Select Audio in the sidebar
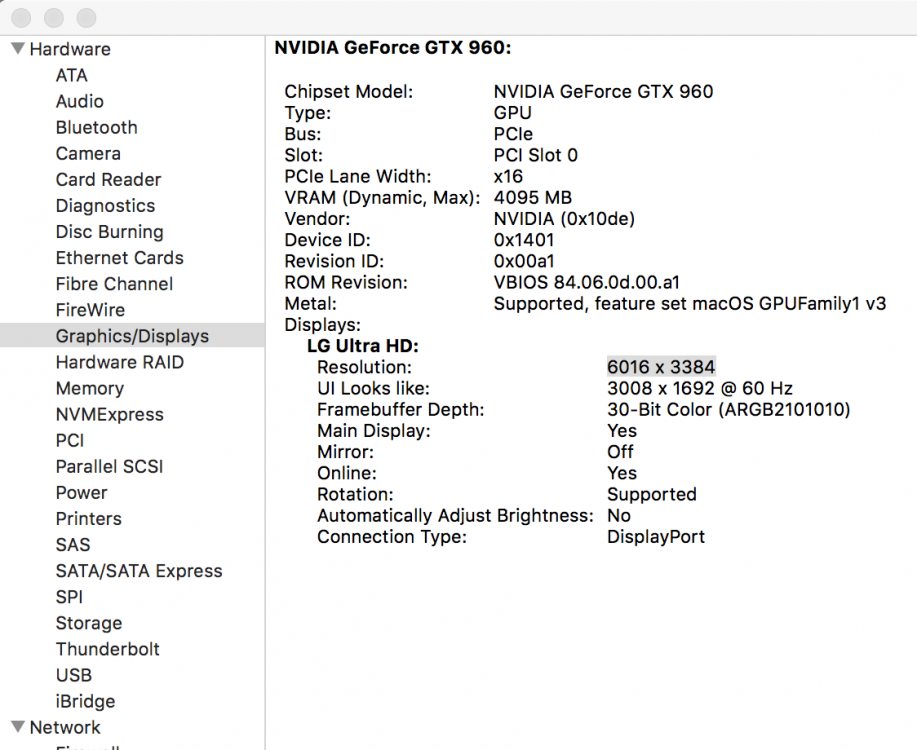This screenshot has height=750, width=917. point(80,101)
